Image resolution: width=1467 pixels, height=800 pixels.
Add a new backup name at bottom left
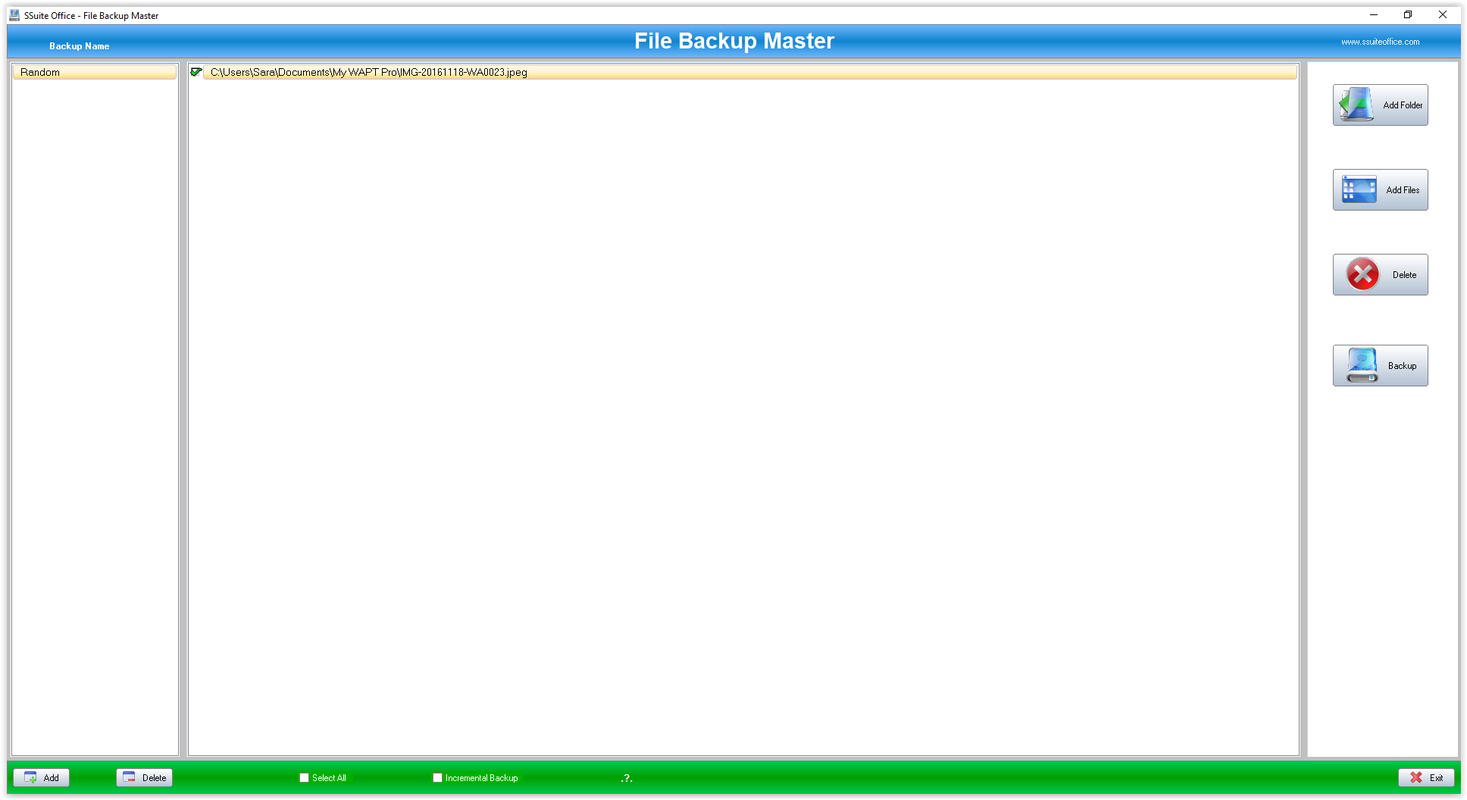(x=41, y=778)
